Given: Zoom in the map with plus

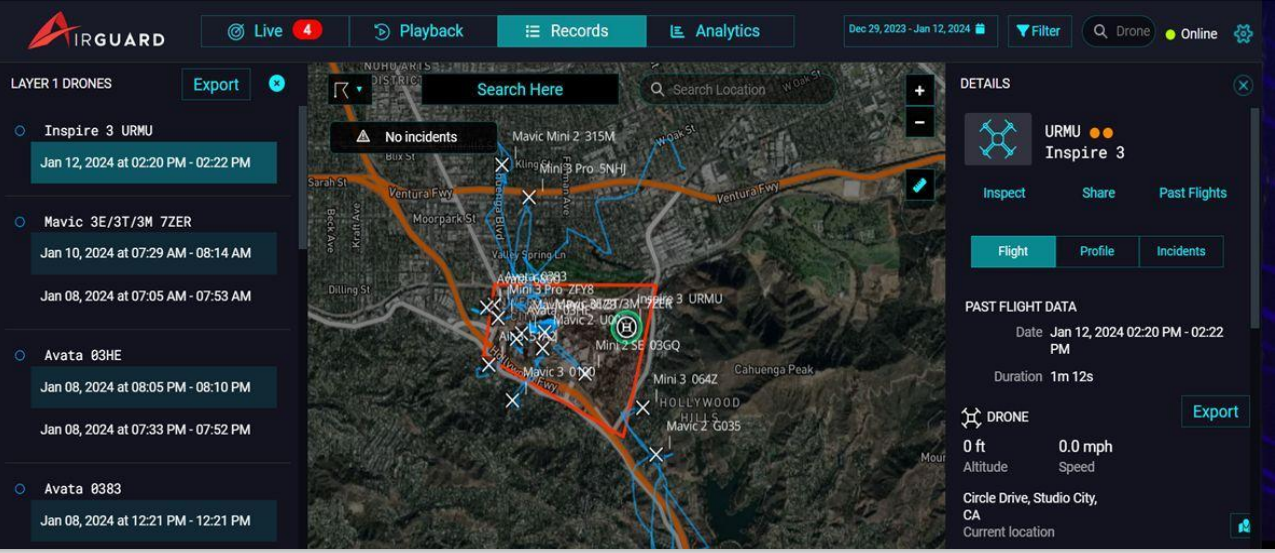Looking at the screenshot, I should point(919,90).
